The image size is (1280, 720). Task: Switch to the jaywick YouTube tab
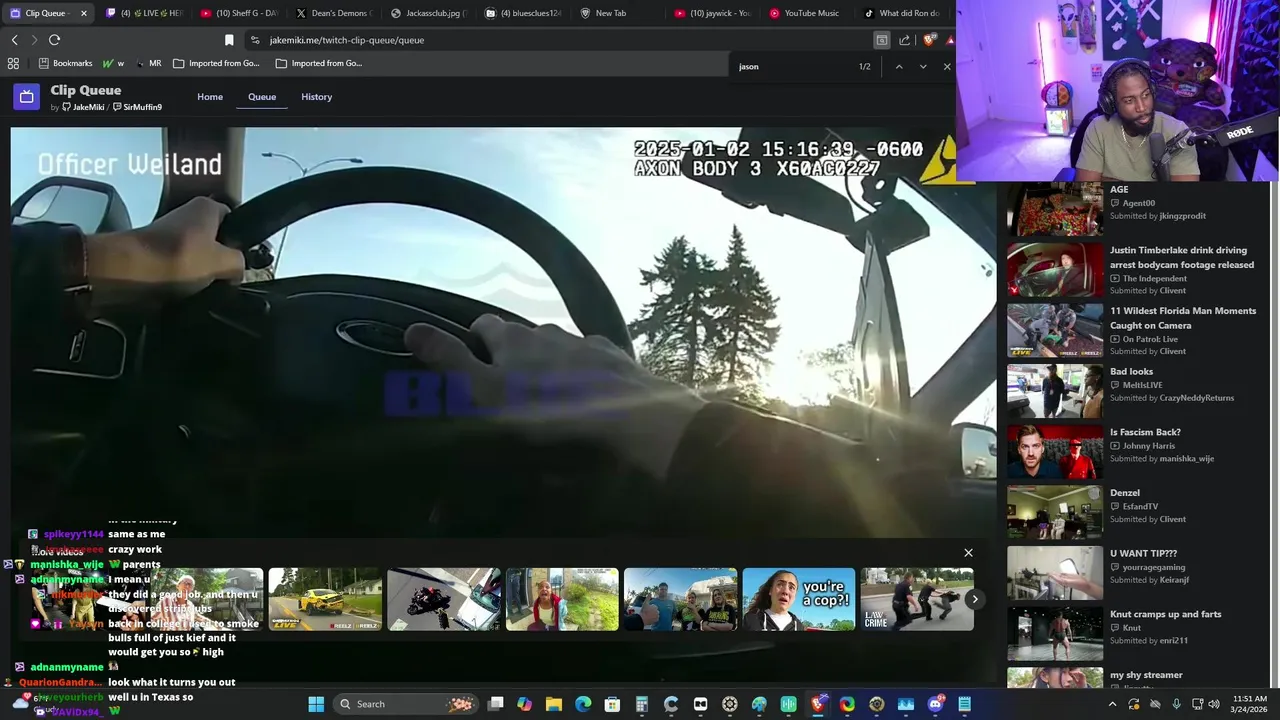pyautogui.click(x=713, y=13)
